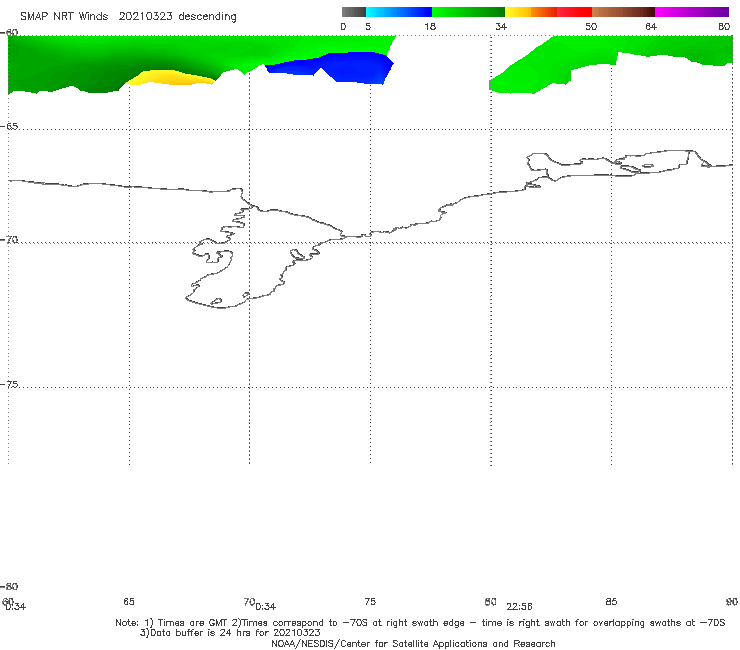Click the '5' label under the color bar

(x=368, y=27)
